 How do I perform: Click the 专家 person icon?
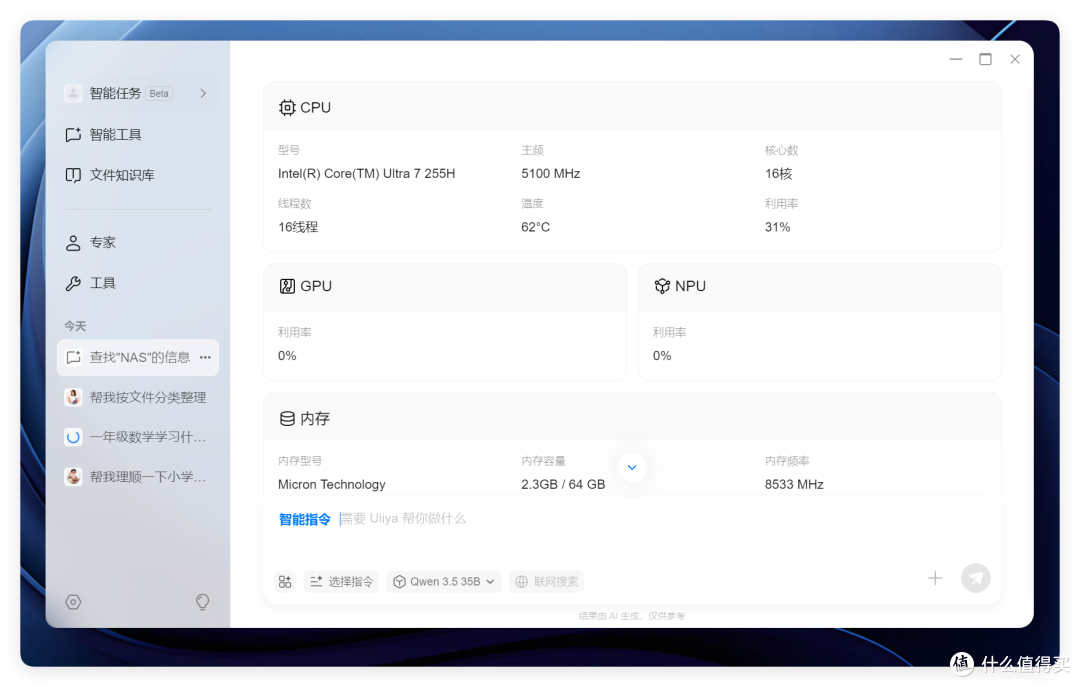point(73,243)
